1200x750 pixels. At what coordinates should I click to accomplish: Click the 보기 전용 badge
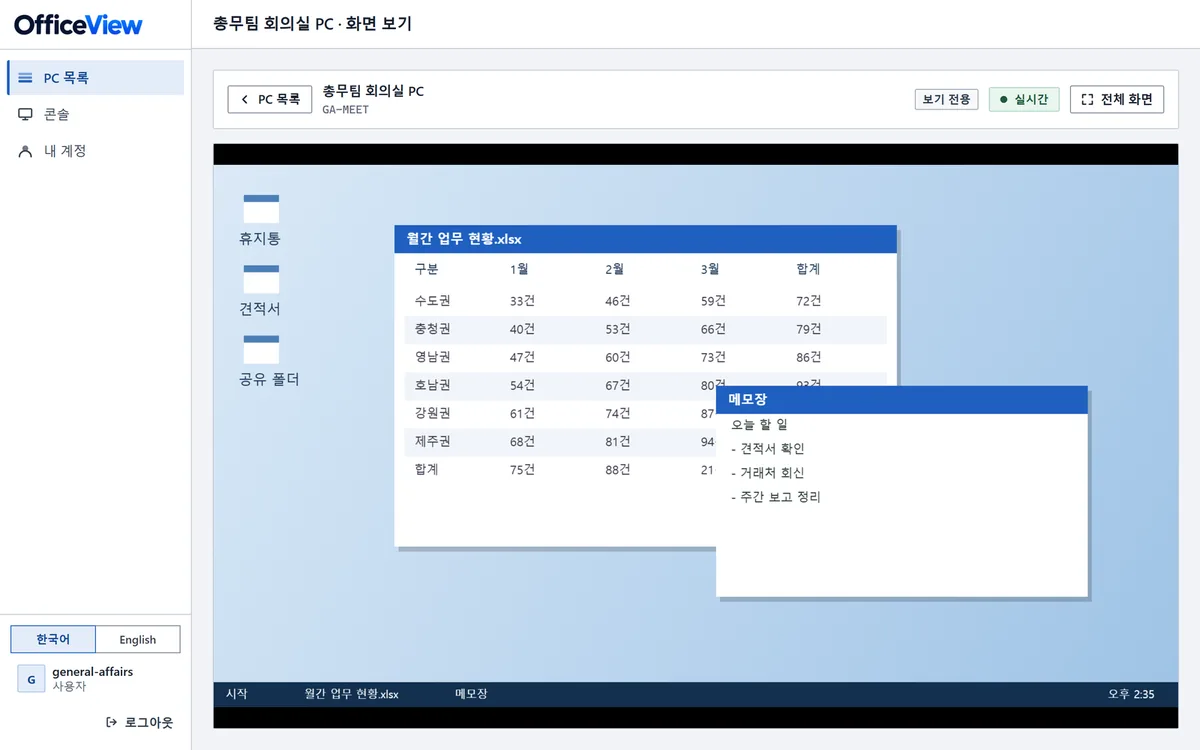click(946, 100)
